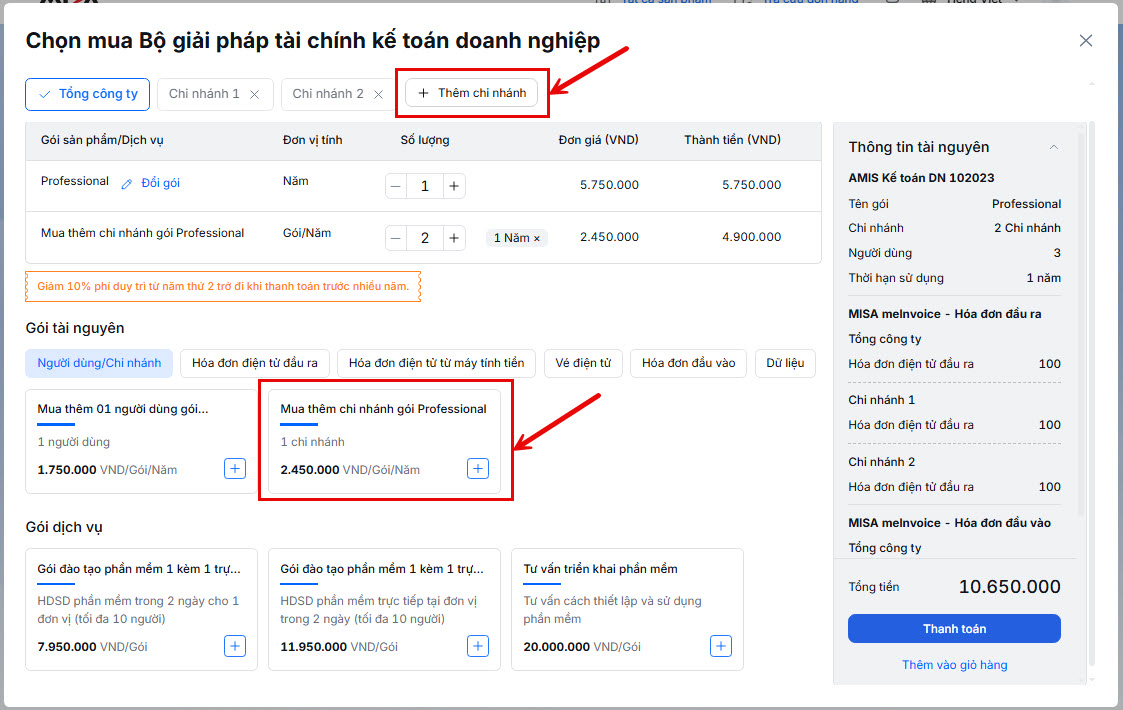This screenshot has height=710, width=1123.
Task: Select the Vé điện tử tab
Action: 583,363
